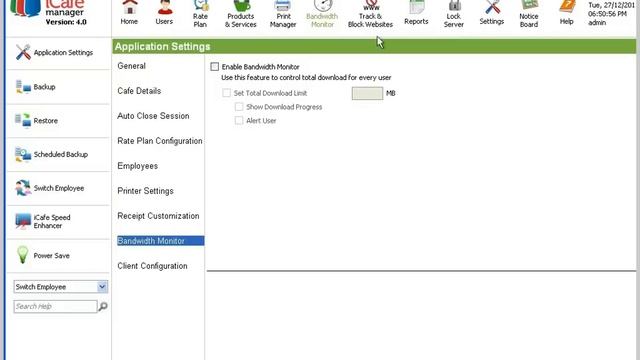Click the 'Use this feature to control' description

[306, 78]
